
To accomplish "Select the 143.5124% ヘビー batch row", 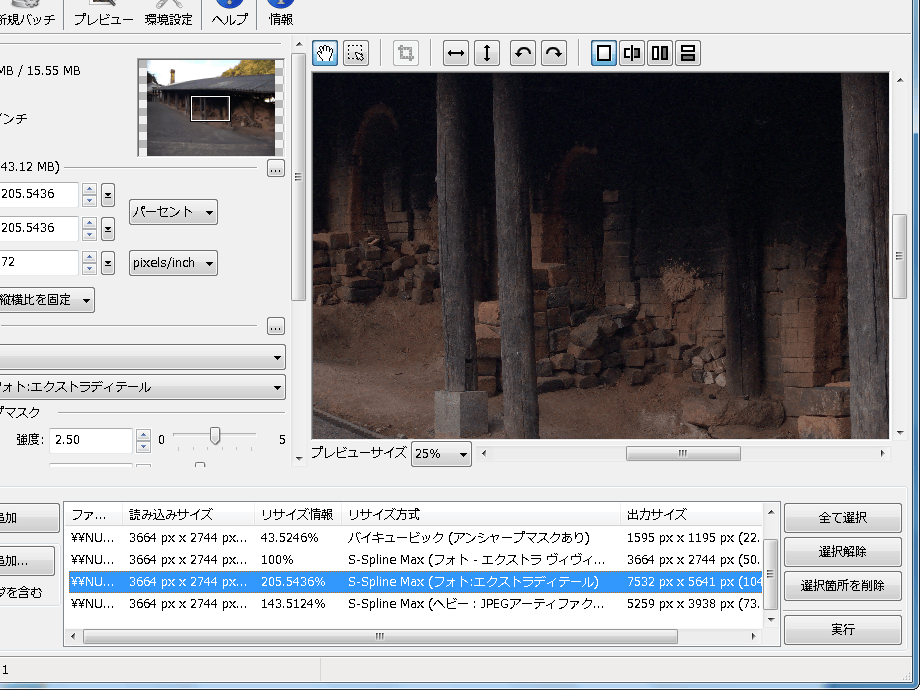I will point(415,604).
